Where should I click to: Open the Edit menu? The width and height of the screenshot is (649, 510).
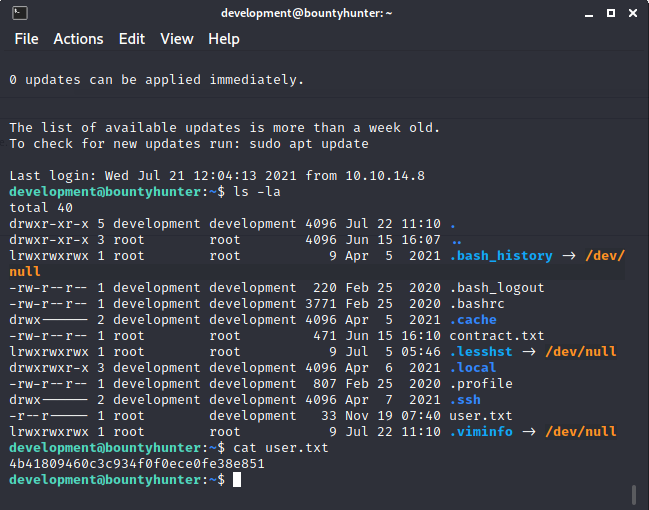pyautogui.click(x=132, y=39)
